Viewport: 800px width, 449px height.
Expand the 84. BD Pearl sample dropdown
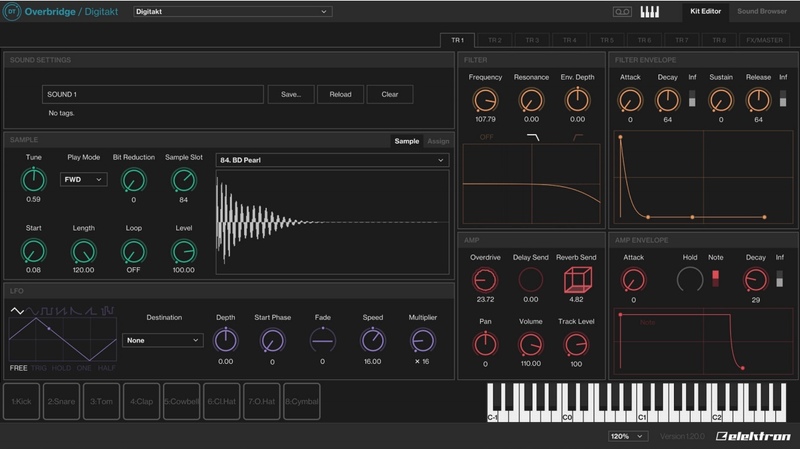point(331,160)
